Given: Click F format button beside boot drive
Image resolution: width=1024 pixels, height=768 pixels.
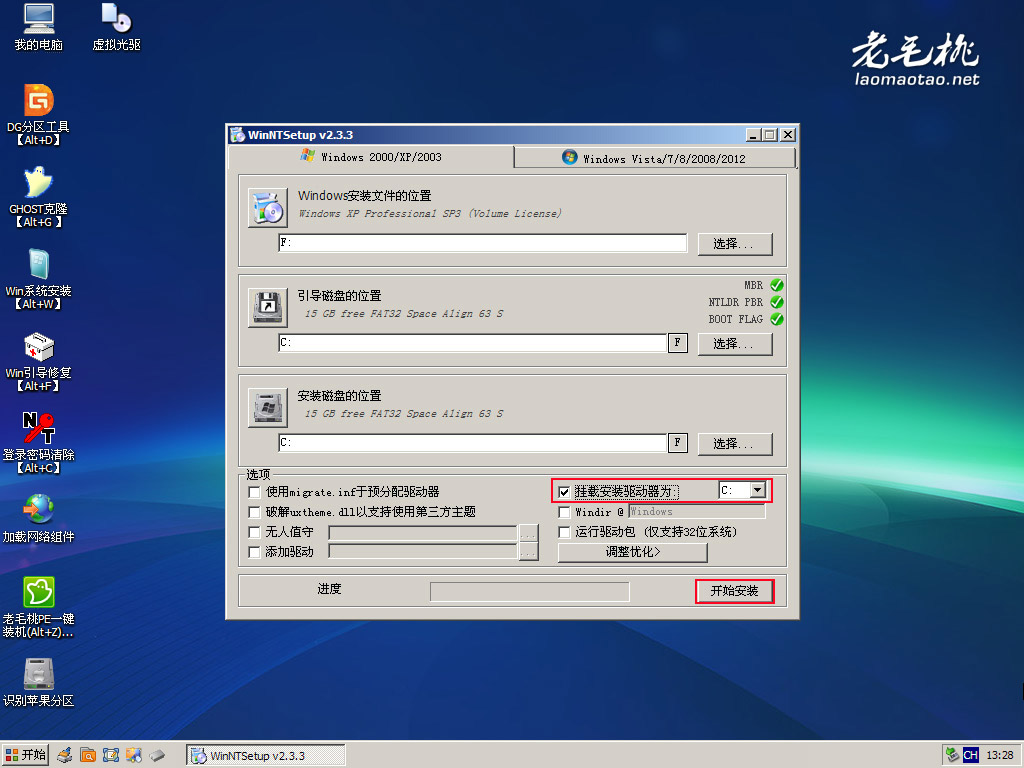Looking at the screenshot, I should pyautogui.click(x=678, y=343).
